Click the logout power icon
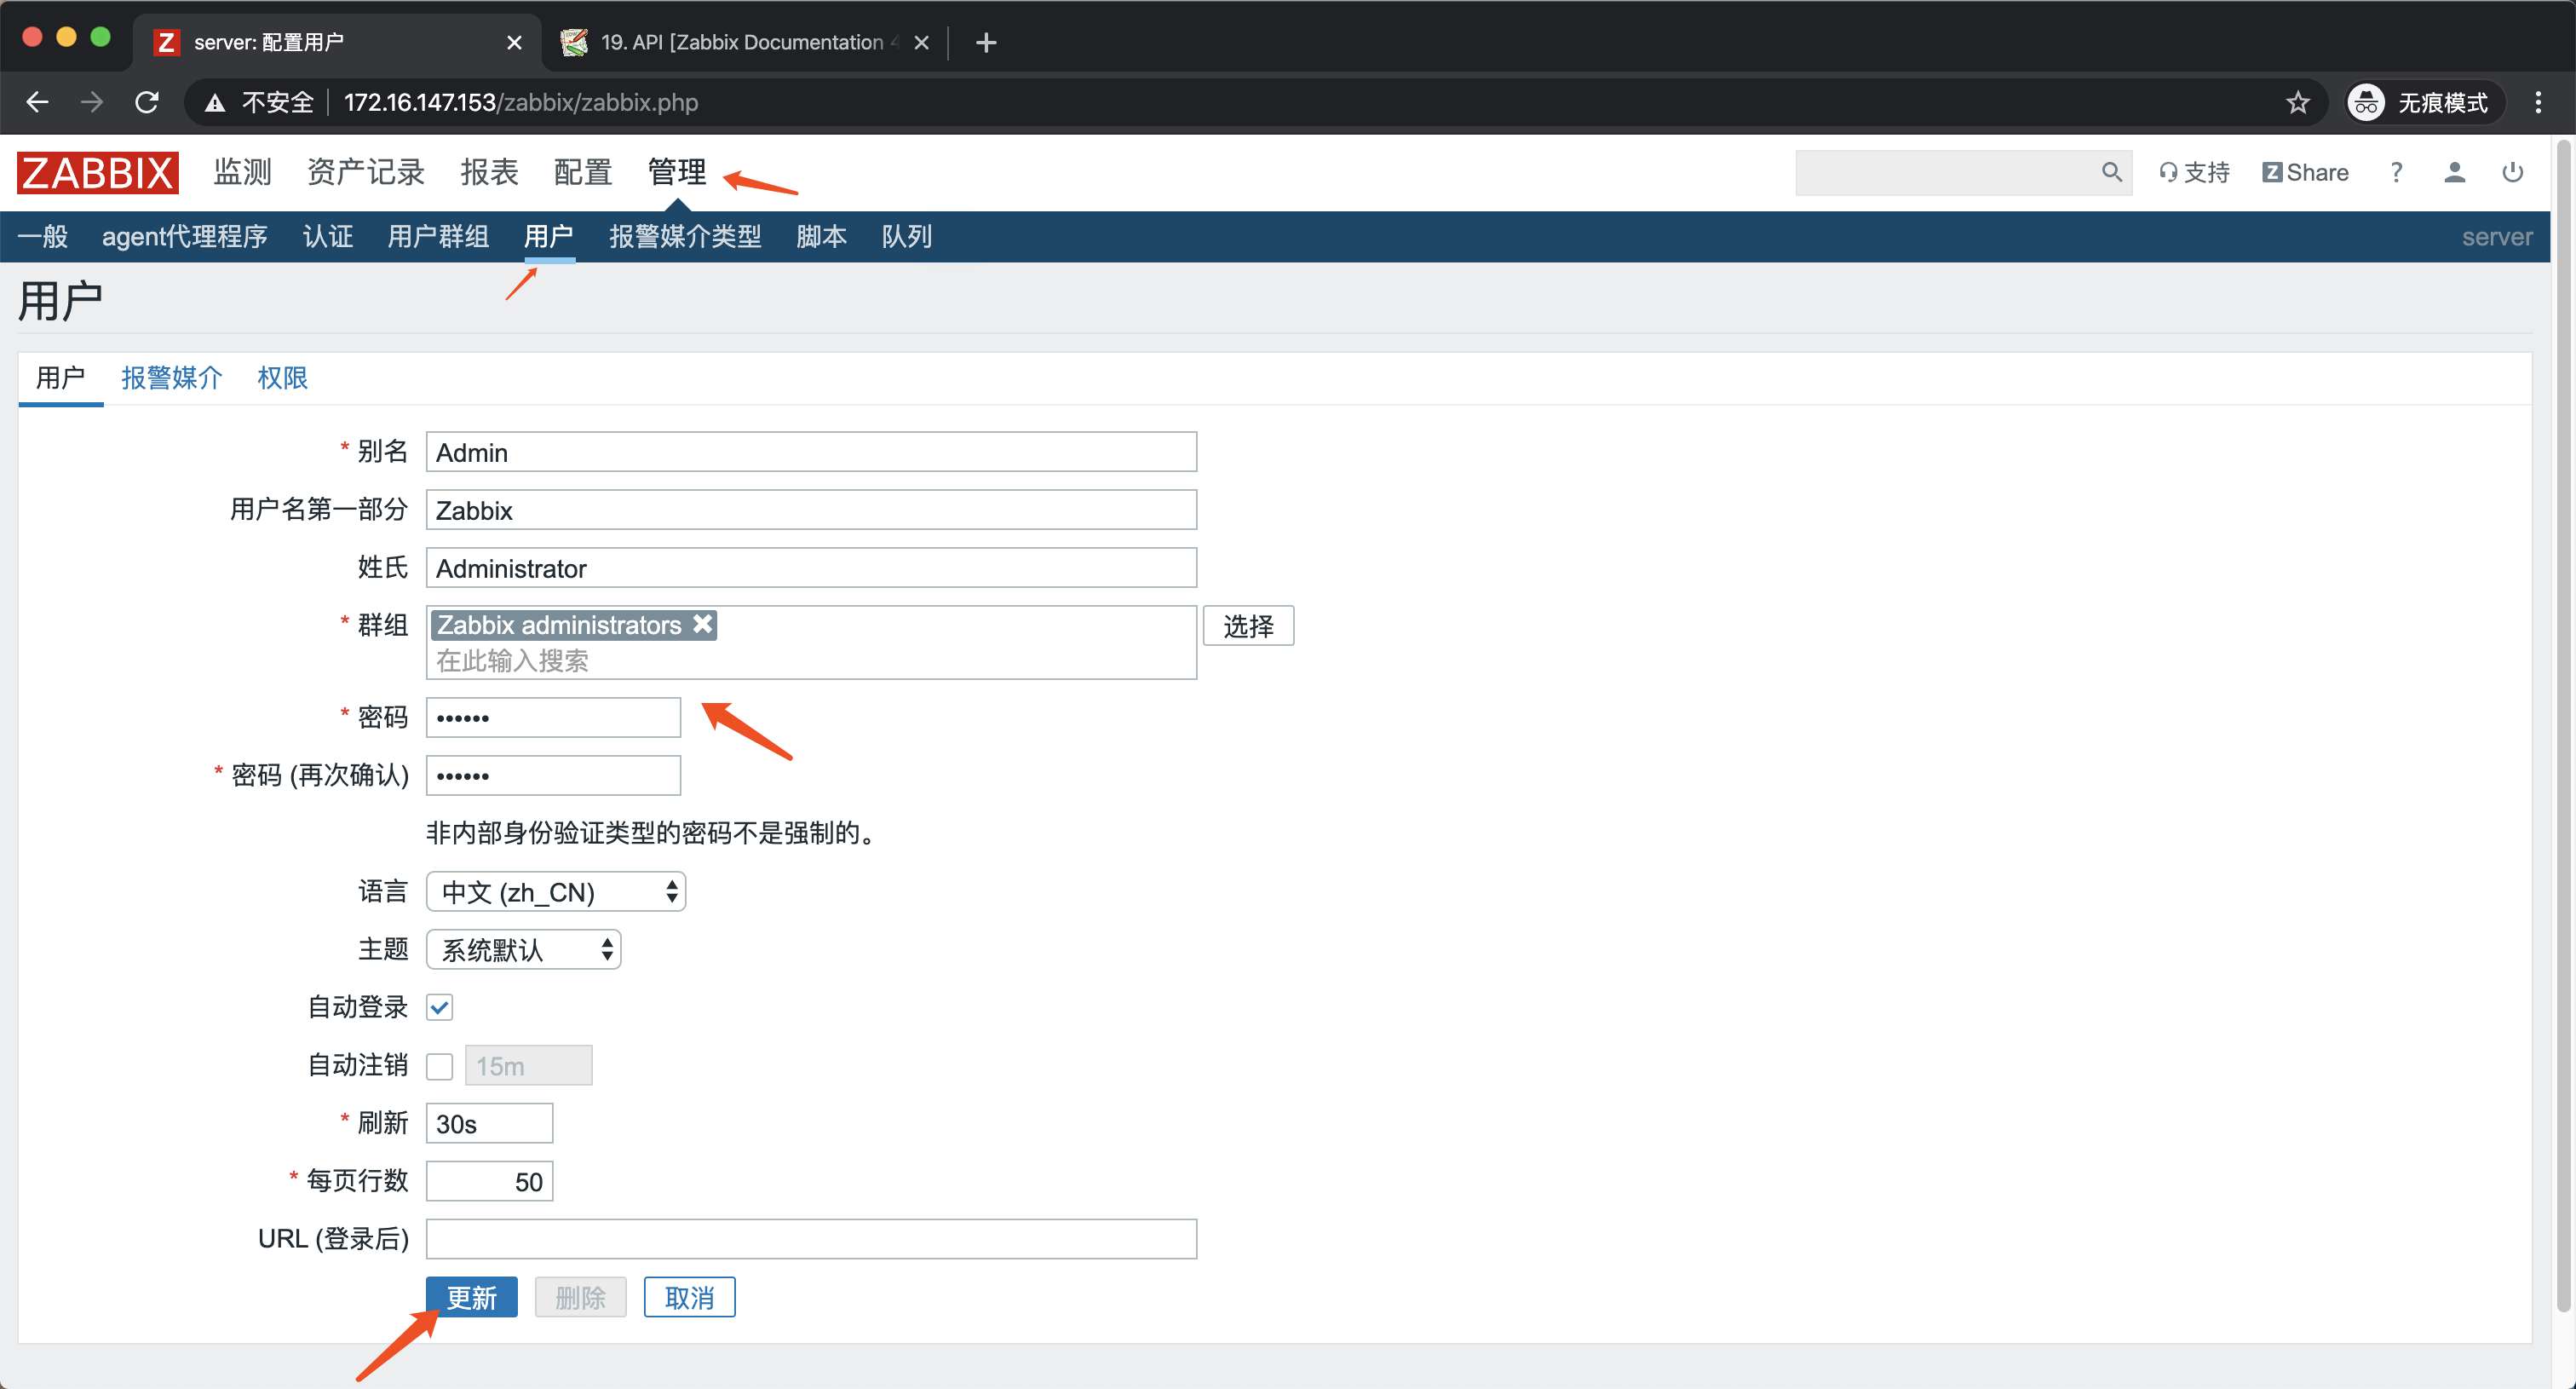 (x=2512, y=172)
